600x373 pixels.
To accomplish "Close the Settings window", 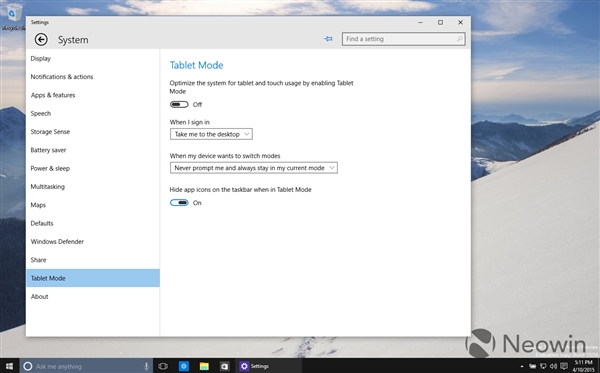I will coord(460,23).
